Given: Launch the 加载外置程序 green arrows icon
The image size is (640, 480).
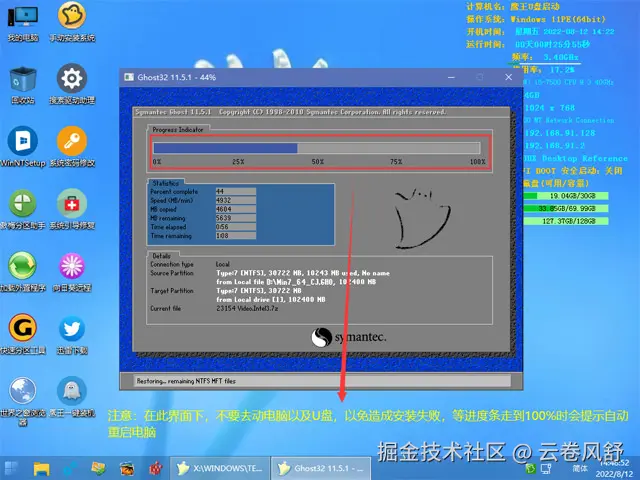Looking at the screenshot, I should [x=23, y=272].
